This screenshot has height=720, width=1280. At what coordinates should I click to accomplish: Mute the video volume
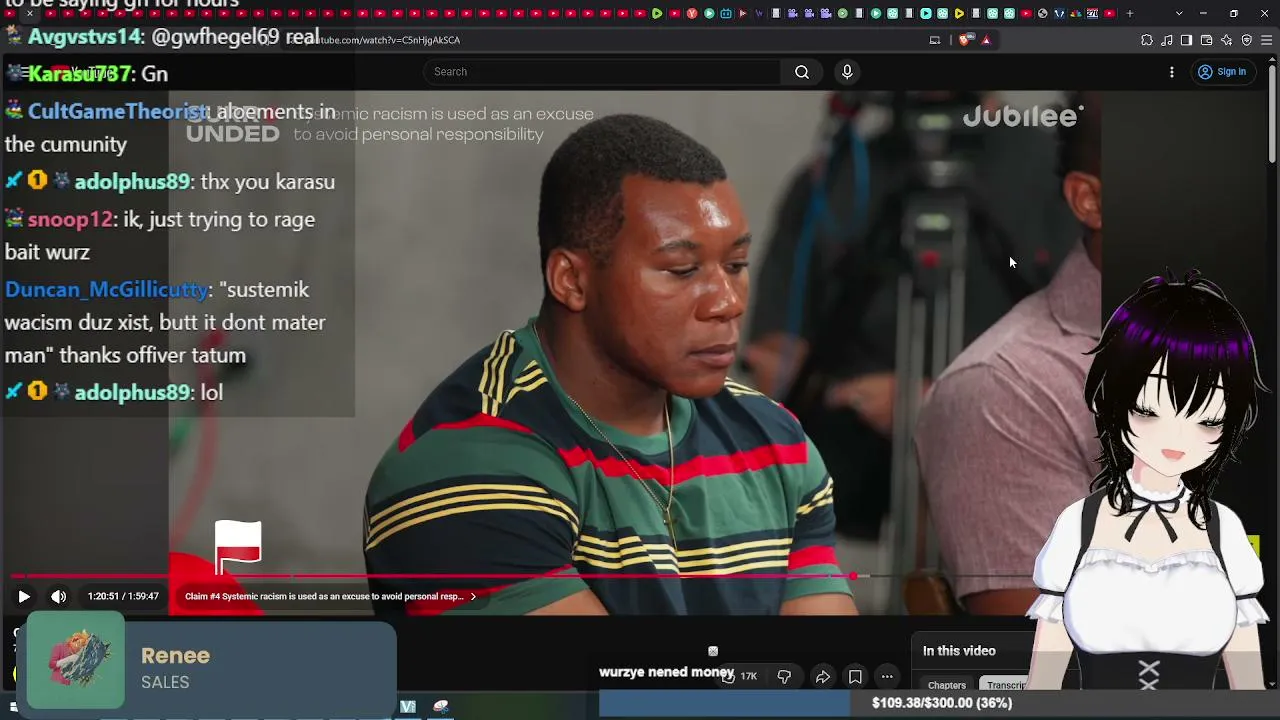click(x=59, y=597)
